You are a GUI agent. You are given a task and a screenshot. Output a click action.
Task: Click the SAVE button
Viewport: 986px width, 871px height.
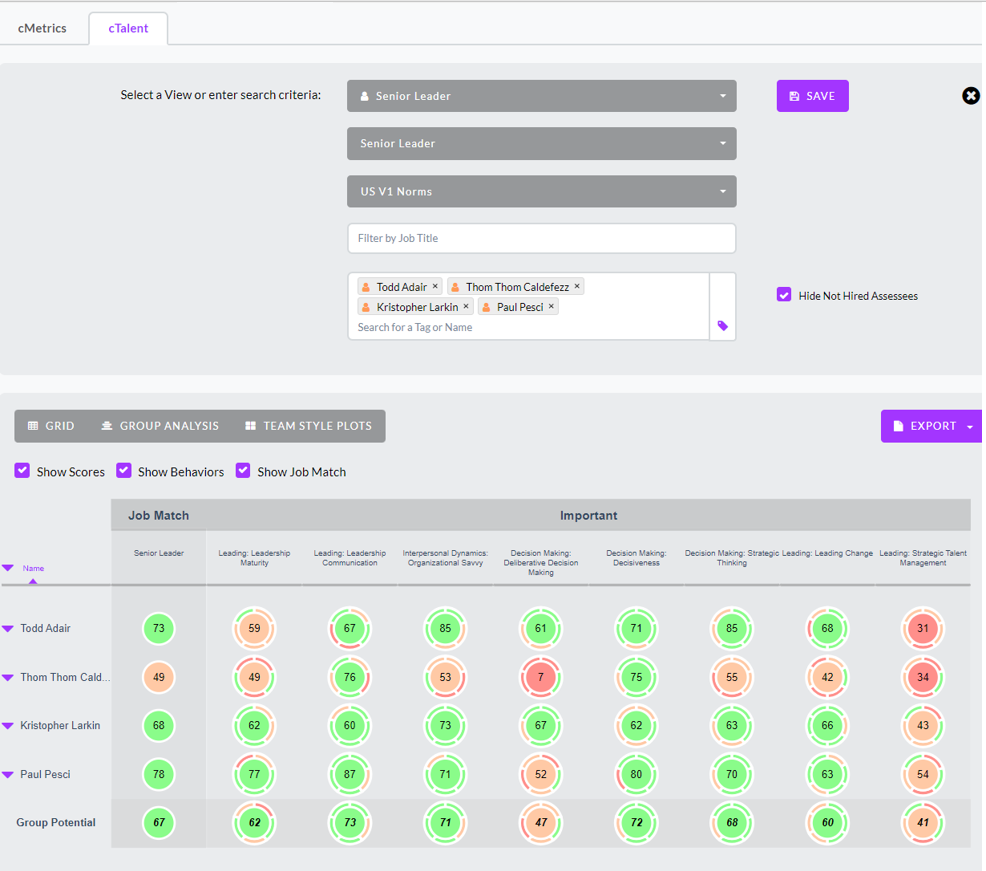click(x=812, y=95)
